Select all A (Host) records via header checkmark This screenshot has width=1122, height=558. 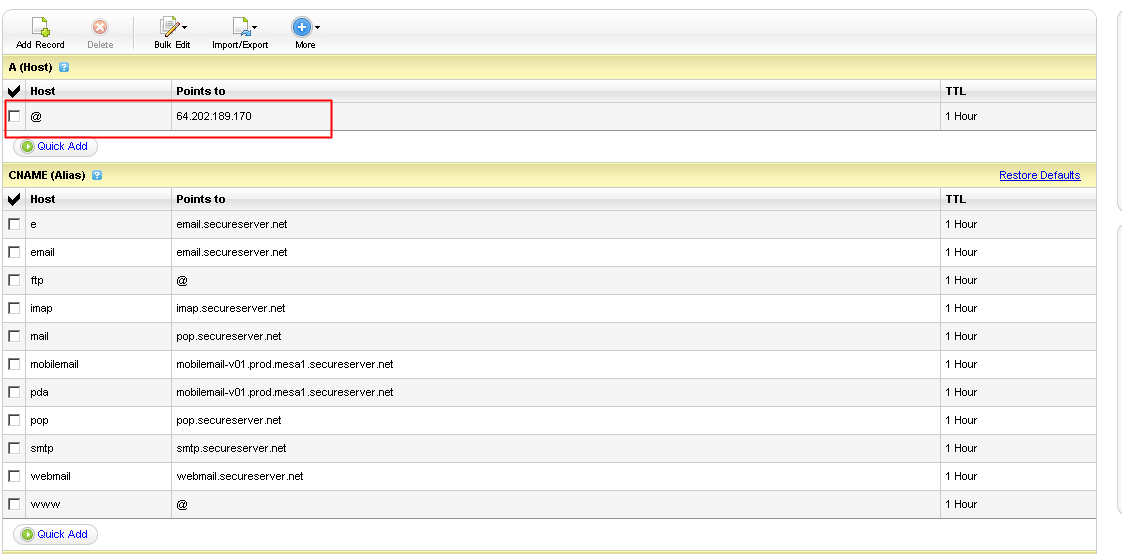click(x=14, y=92)
